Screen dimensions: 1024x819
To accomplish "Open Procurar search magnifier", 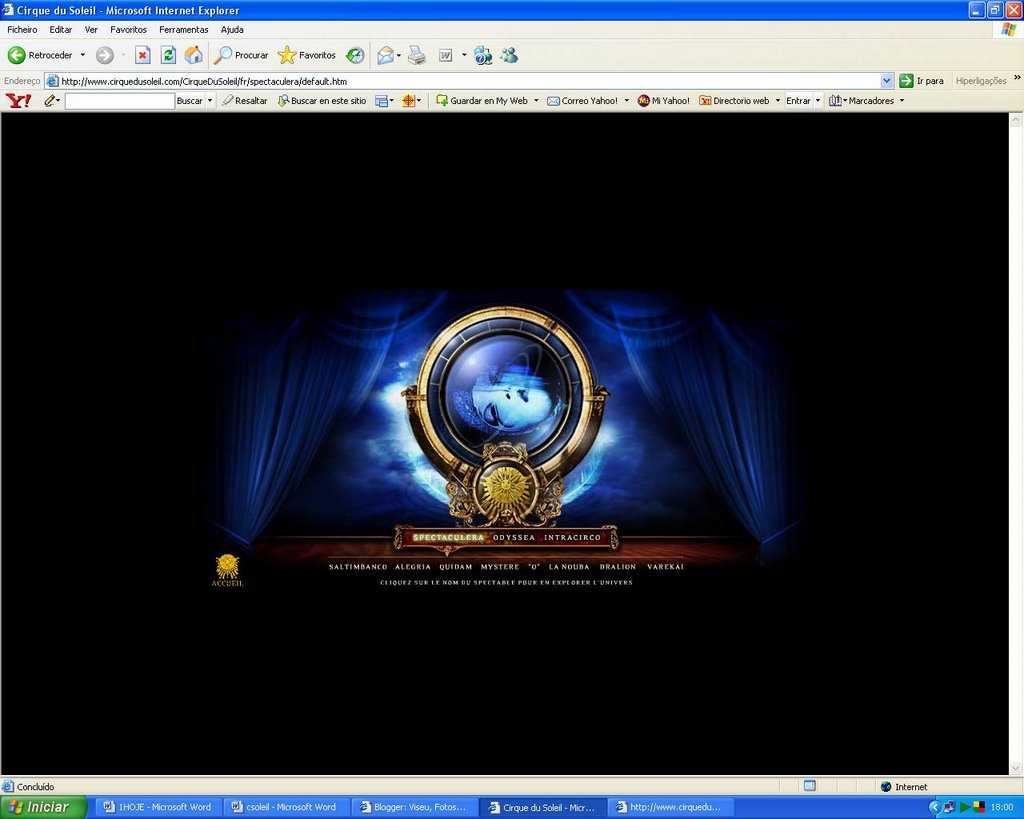I will pyautogui.click(x=240, y=56).
